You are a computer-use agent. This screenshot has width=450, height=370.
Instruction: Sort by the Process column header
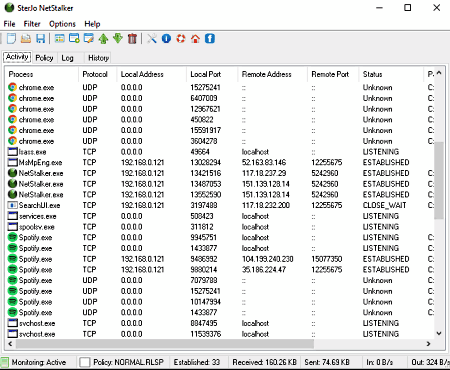(x=42, y=74)
